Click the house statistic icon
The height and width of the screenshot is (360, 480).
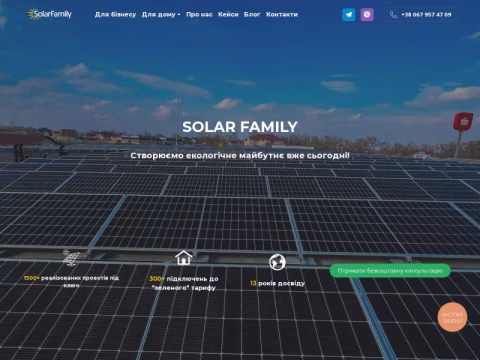[184, 258]
